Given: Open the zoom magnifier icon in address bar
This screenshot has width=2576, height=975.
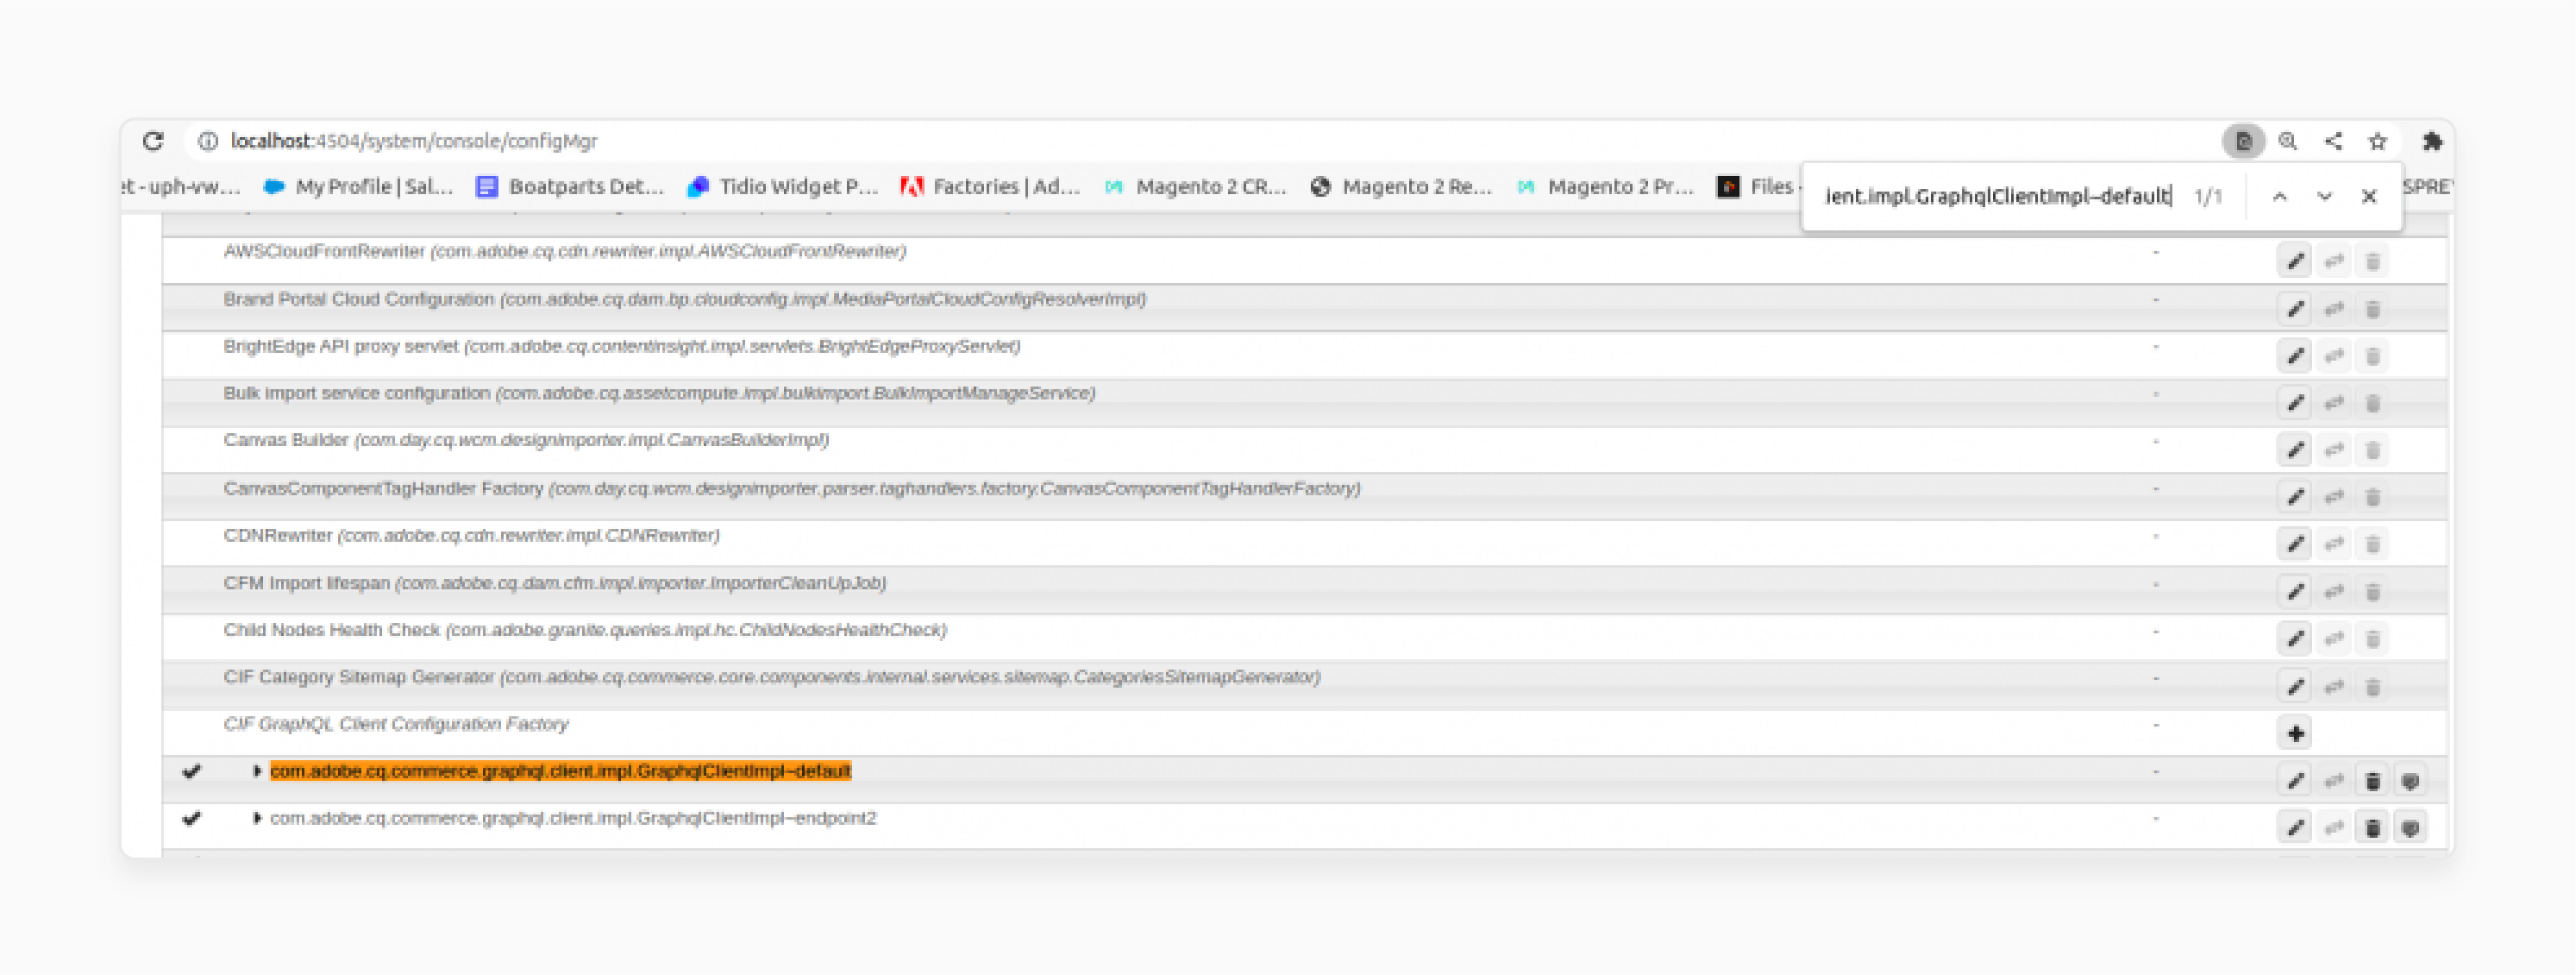Looking at the screenshot, I should pos(2288,141).
